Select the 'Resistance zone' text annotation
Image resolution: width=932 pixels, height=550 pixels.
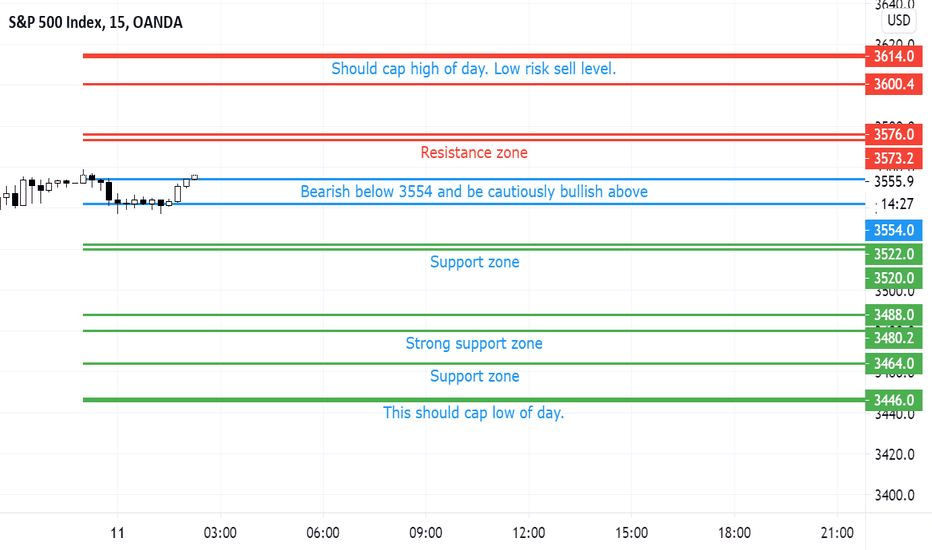pos(474,153)
